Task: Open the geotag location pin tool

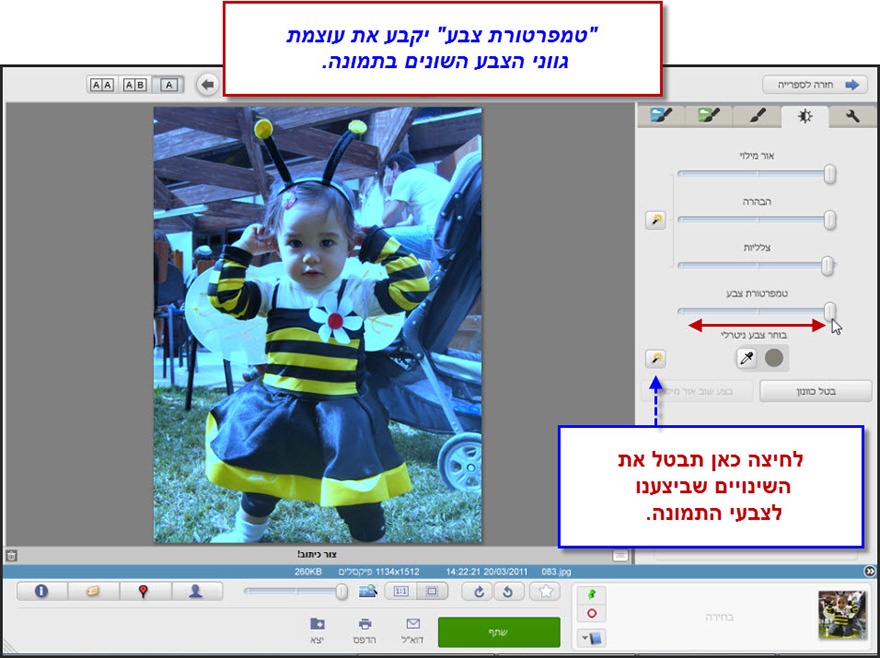Action: 141,592
